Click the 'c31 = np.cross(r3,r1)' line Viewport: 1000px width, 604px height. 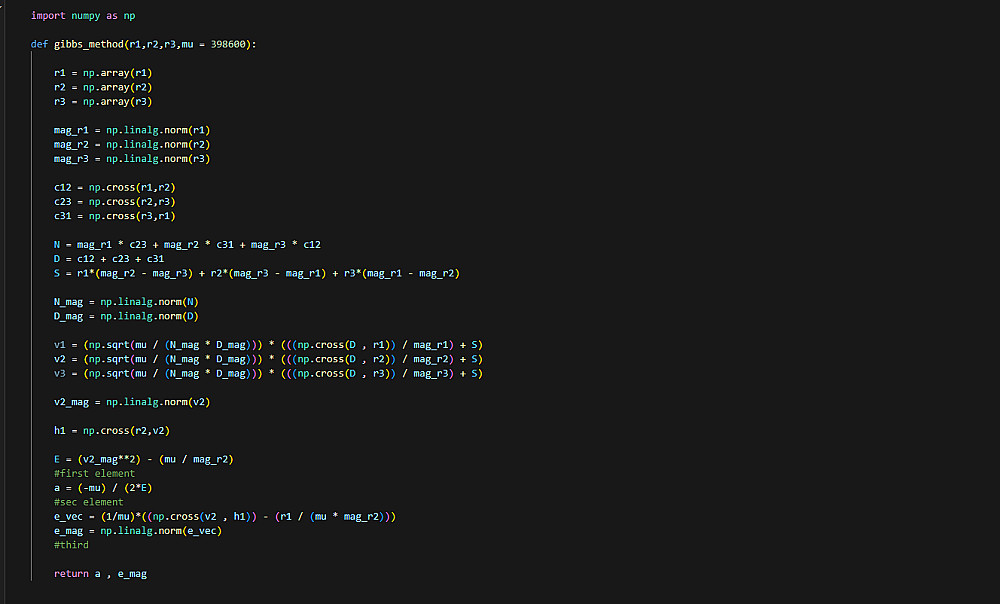click(x=115, y=216)
